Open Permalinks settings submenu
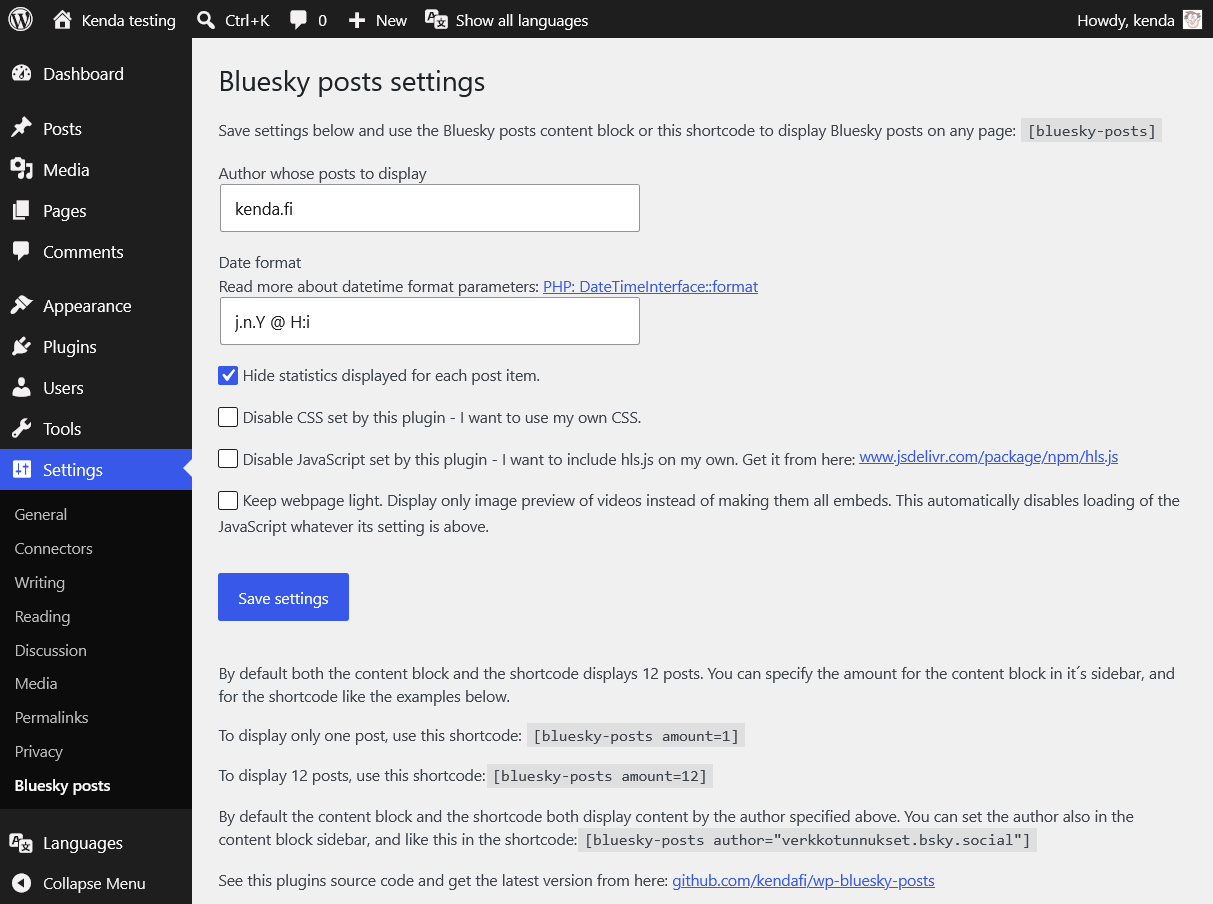The image size is (1213, 904). tap(51, 717)
